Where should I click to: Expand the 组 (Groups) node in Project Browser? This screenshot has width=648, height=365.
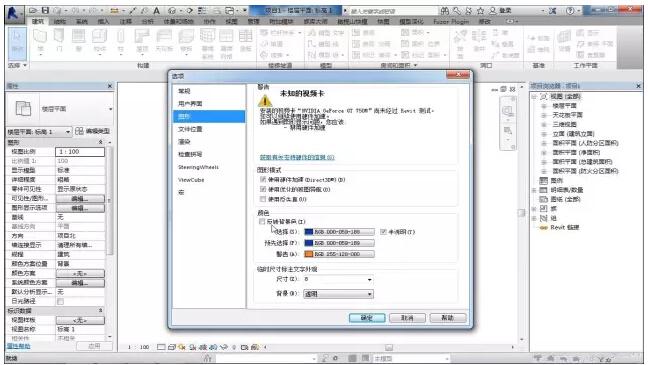(x=534, y=218)
